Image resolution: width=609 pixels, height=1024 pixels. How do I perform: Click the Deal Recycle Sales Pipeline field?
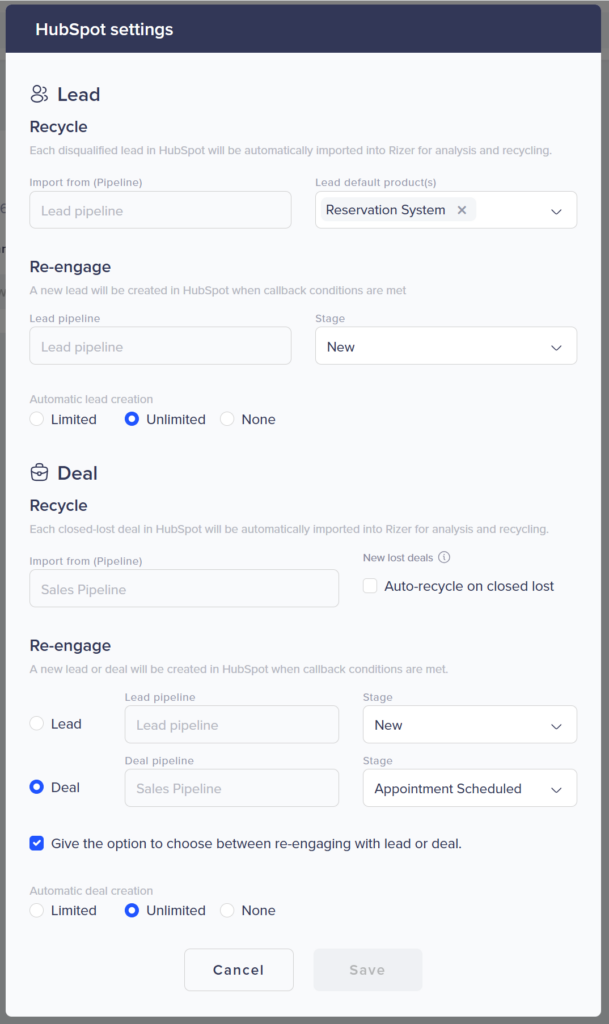(x=184, y=589)
